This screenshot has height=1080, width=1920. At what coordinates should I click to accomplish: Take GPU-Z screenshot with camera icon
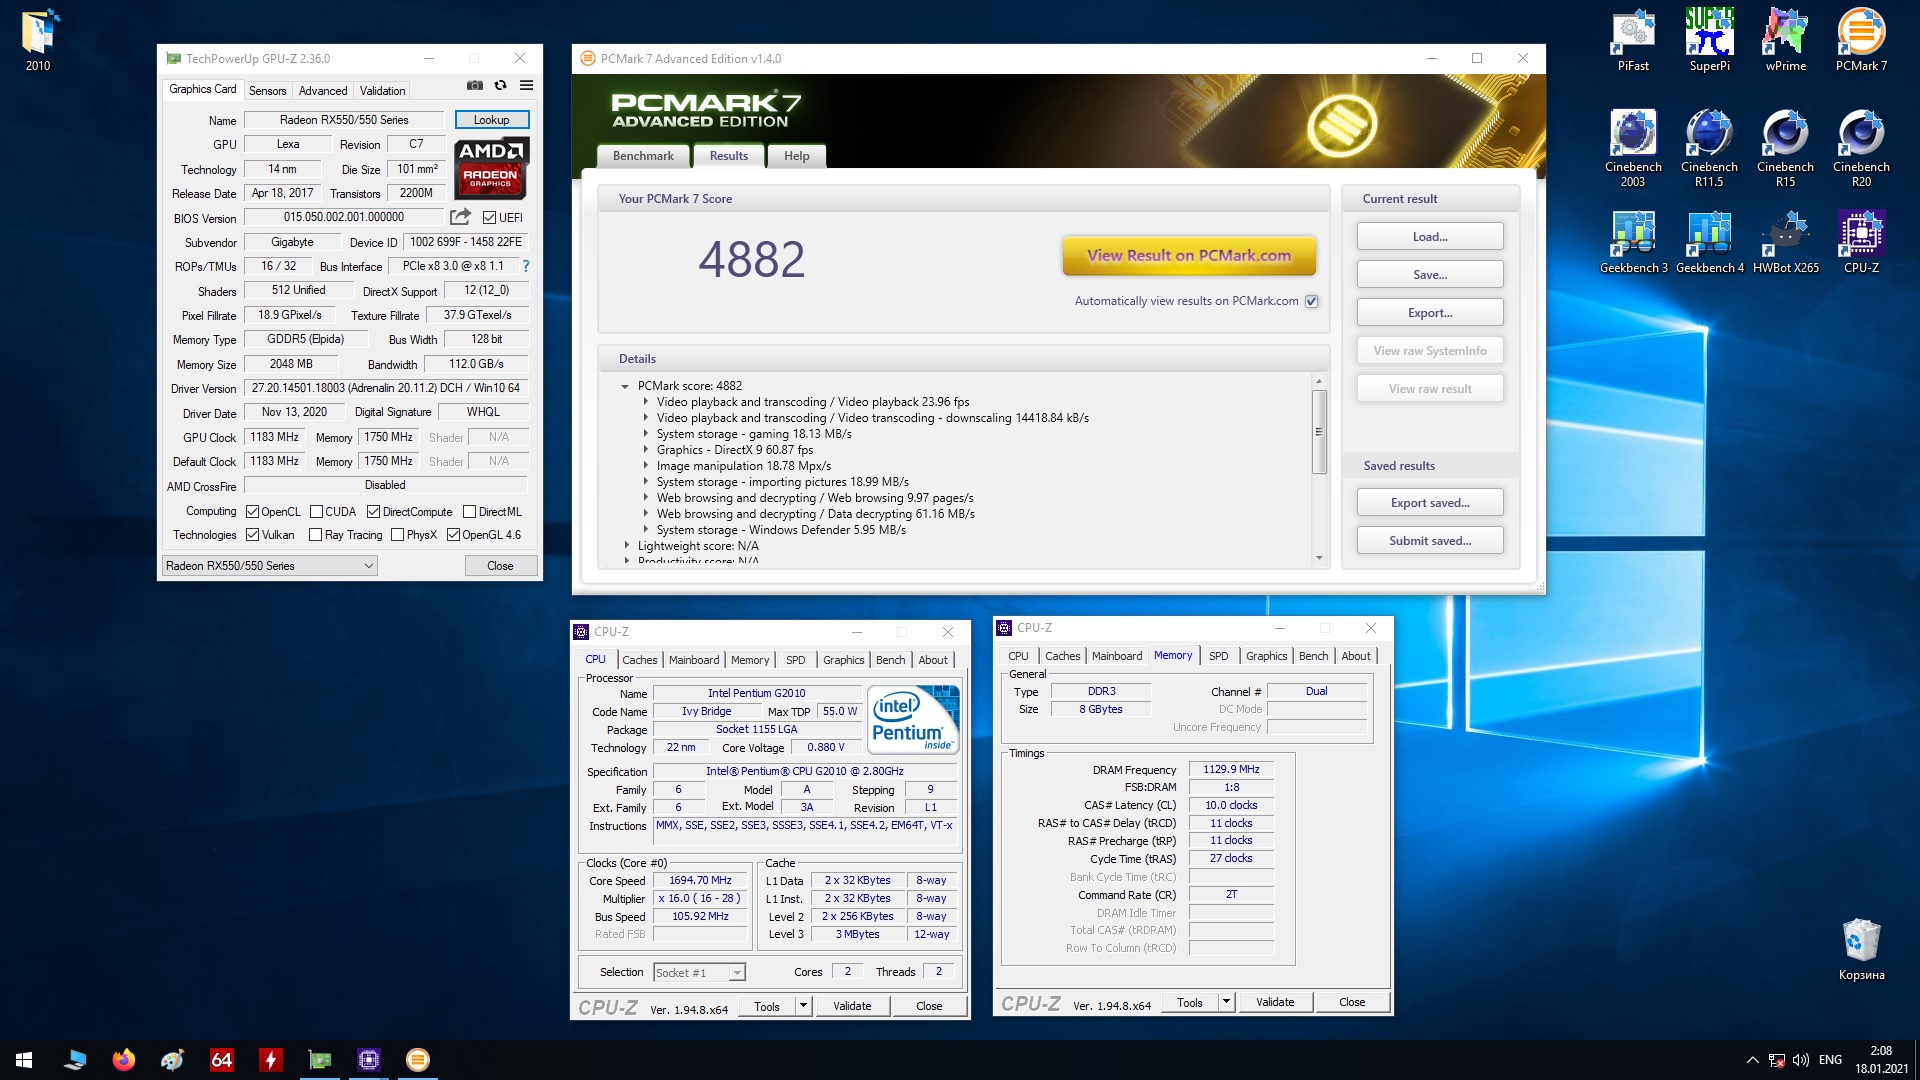[475, 86]
